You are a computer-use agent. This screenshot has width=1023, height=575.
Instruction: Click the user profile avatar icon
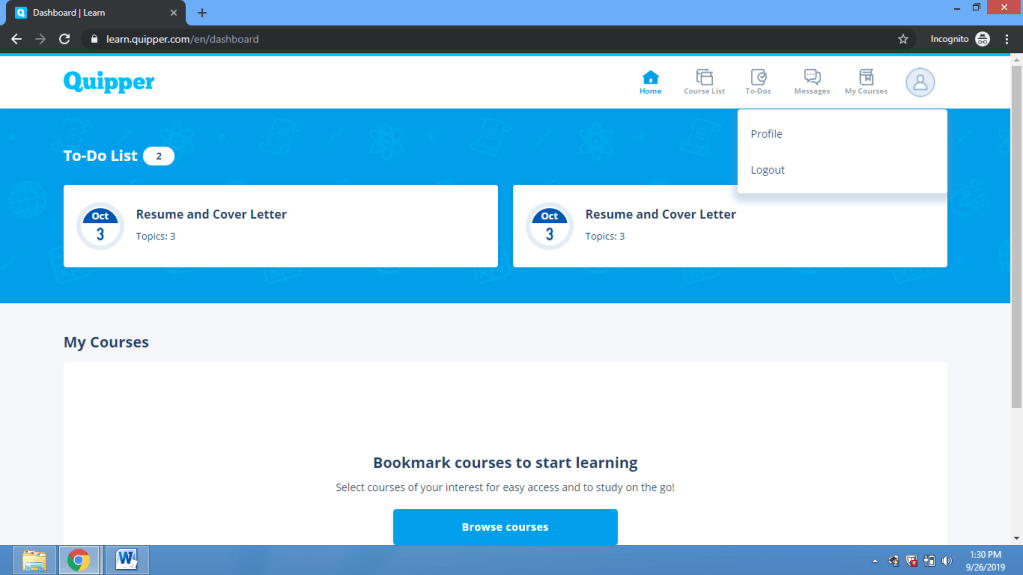point(920,82)
